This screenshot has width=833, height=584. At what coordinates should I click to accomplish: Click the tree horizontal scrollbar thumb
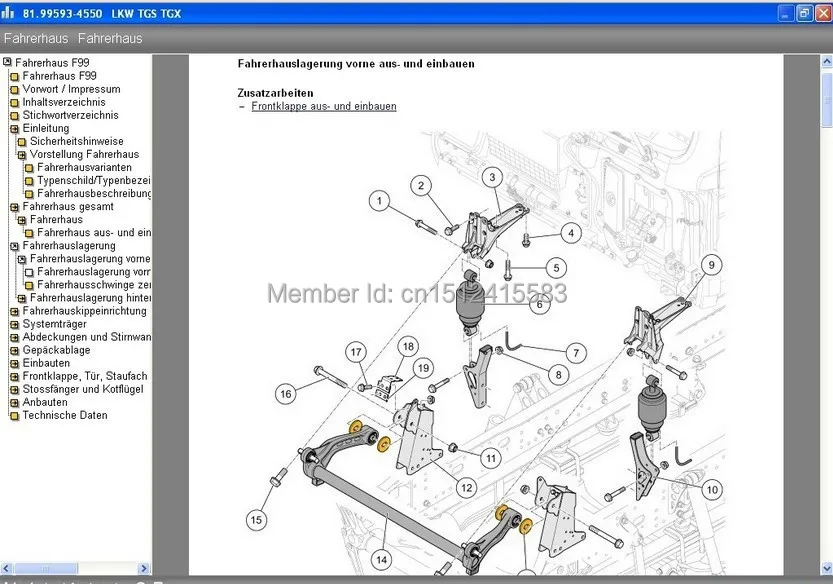(46, 568)
